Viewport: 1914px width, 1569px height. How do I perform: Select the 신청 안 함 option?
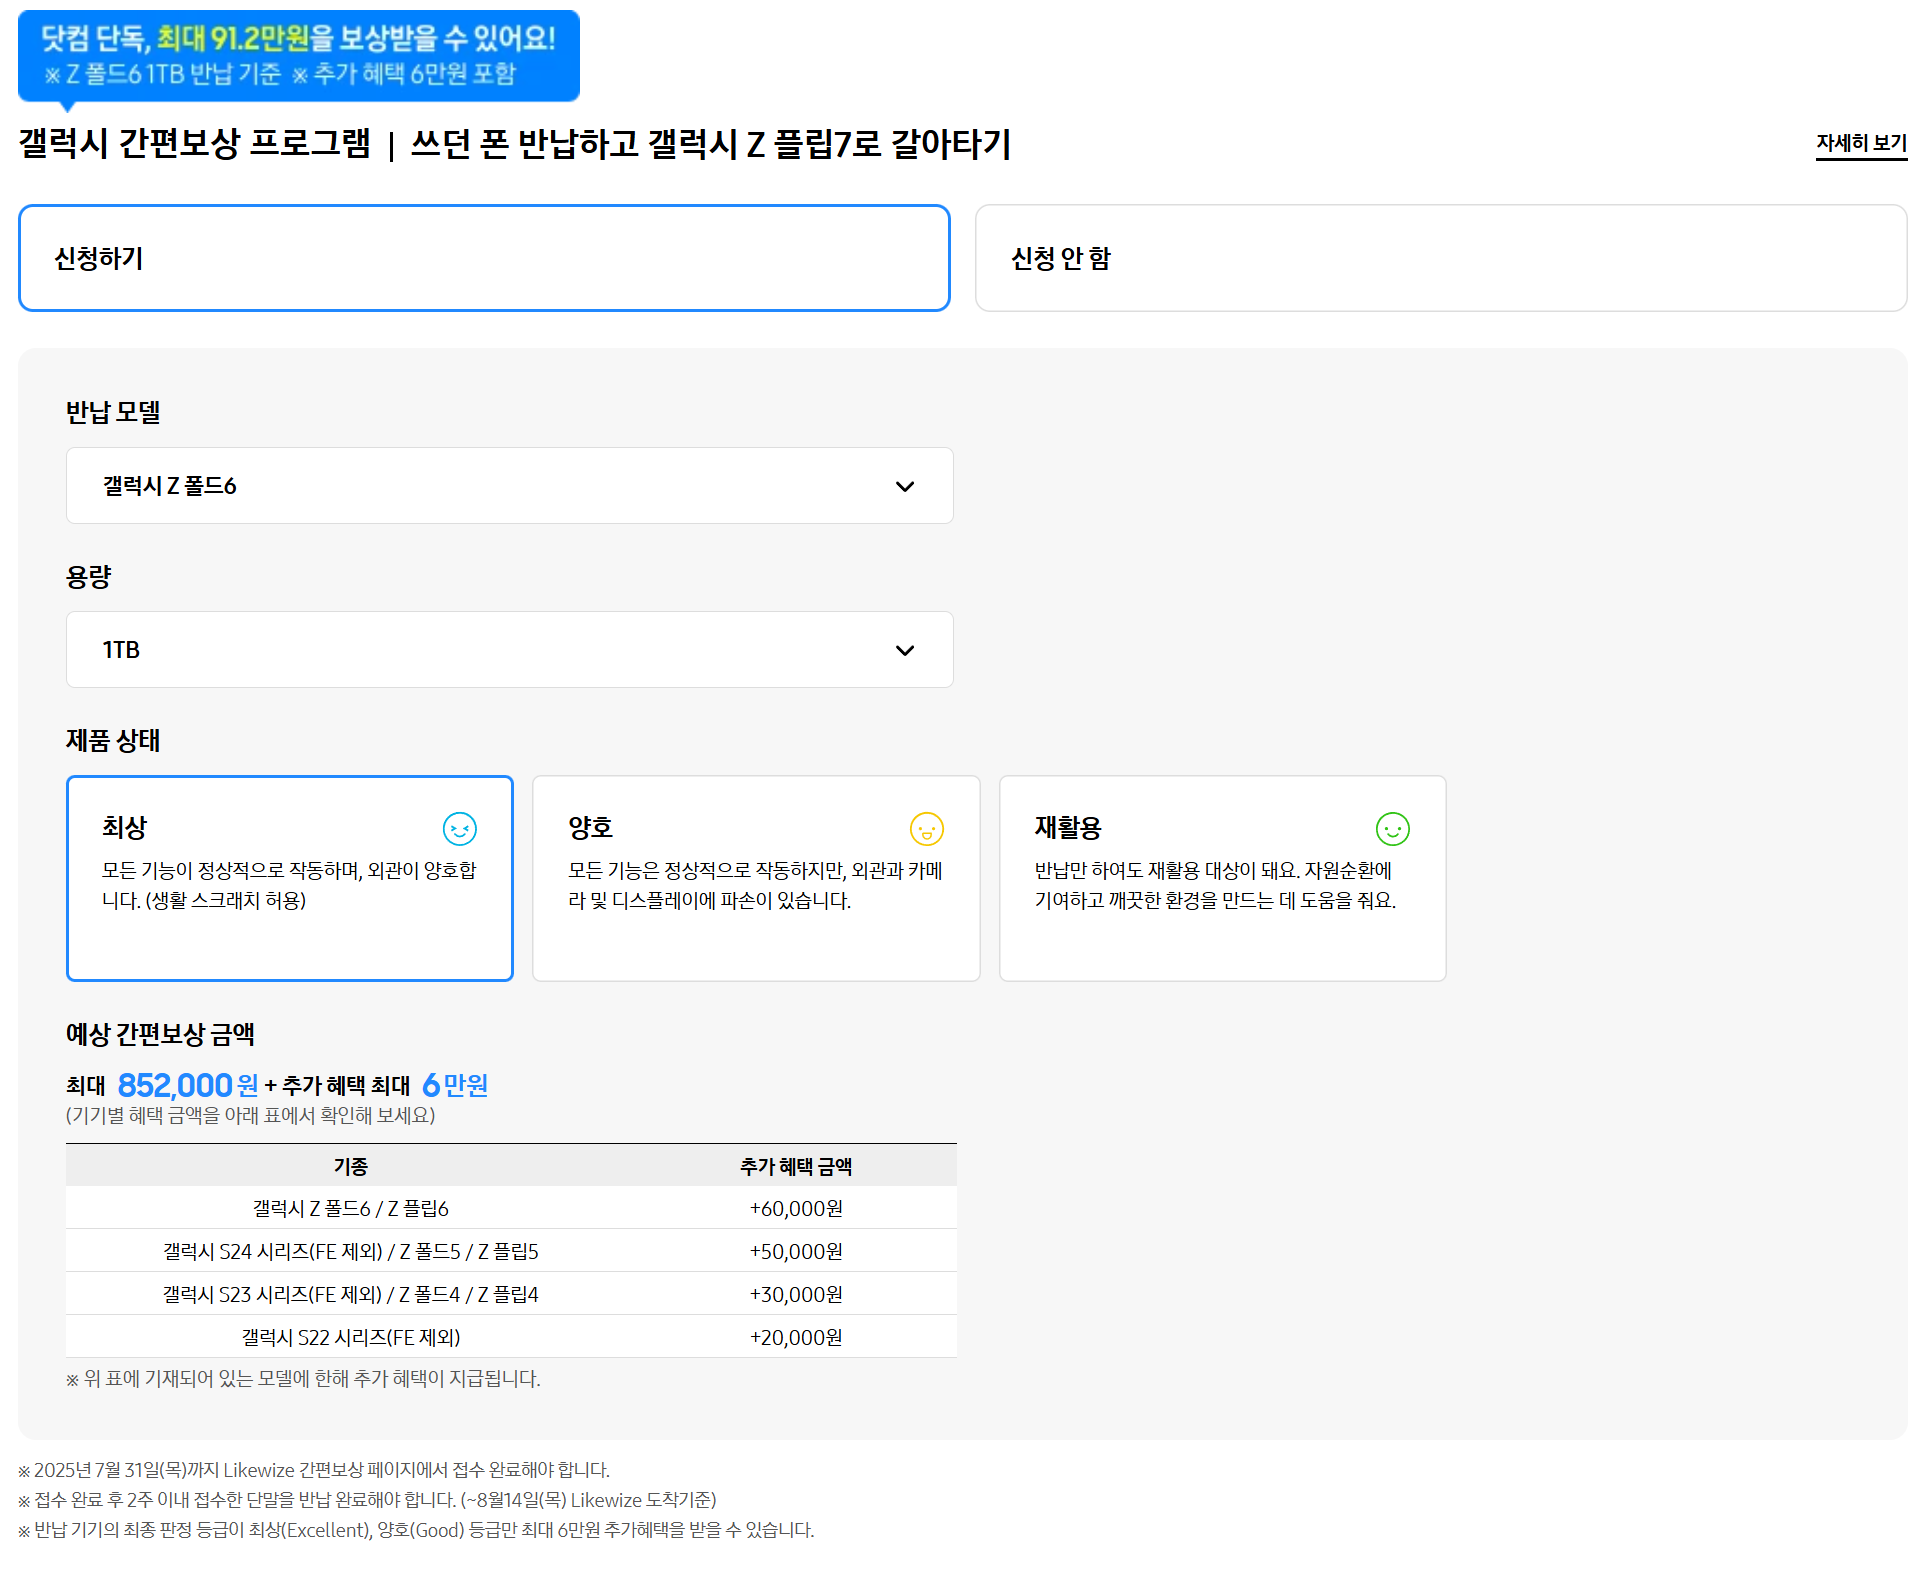pyautogui.click(x=1441, y=258)
